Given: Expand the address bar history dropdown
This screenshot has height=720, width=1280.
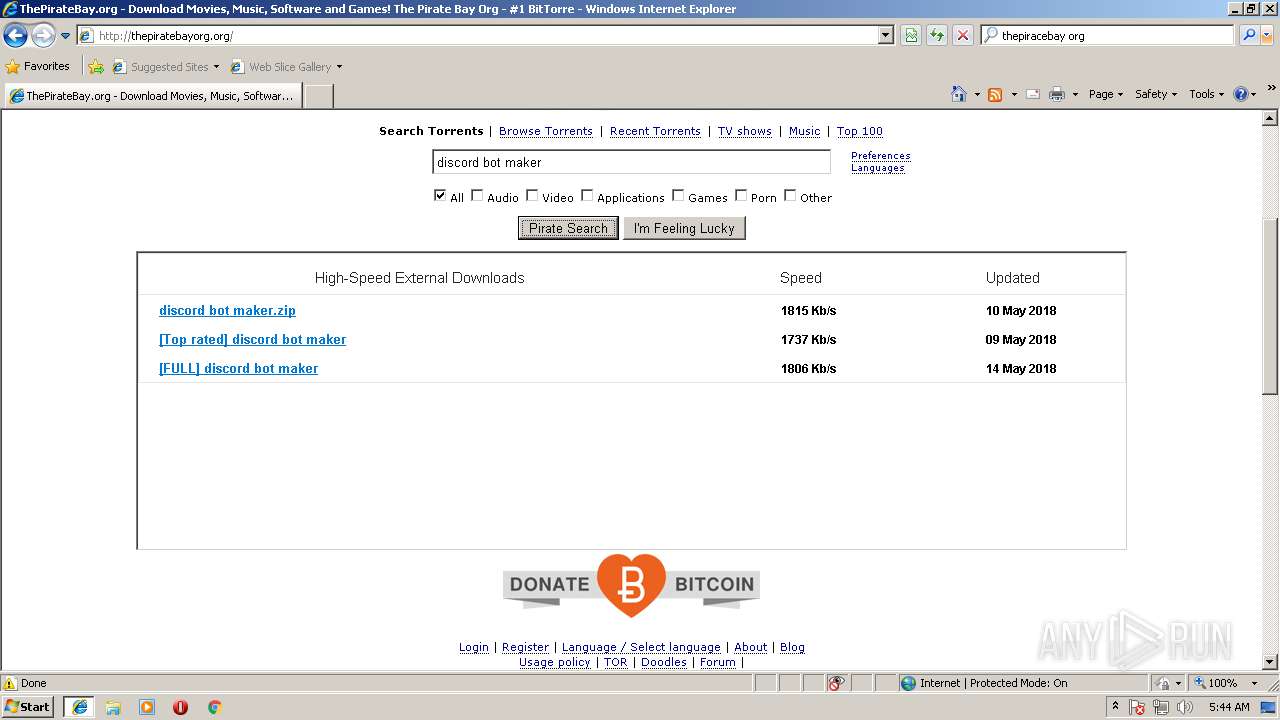Looking at the screenshot, I should [886, 35].
